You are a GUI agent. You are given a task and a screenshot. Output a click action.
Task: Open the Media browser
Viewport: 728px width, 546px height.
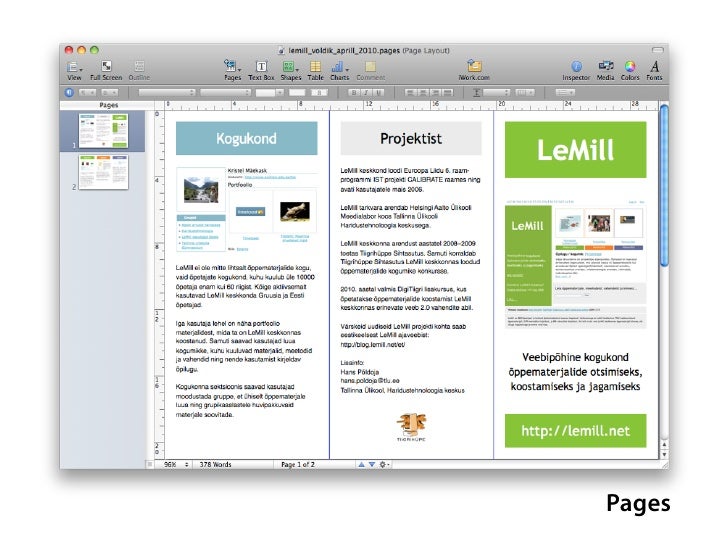[x=605, y=71]
